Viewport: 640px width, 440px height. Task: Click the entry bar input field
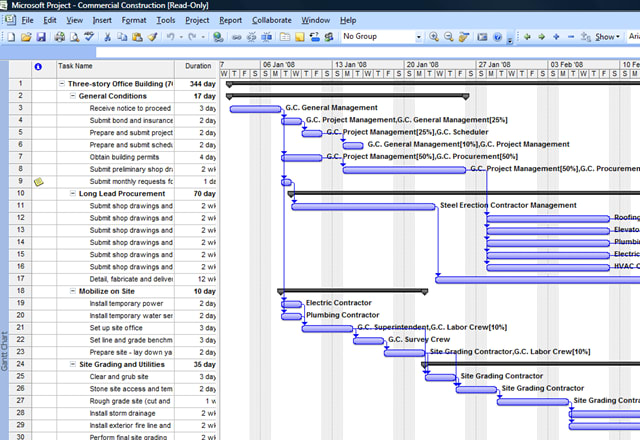(x=367, y=52)
